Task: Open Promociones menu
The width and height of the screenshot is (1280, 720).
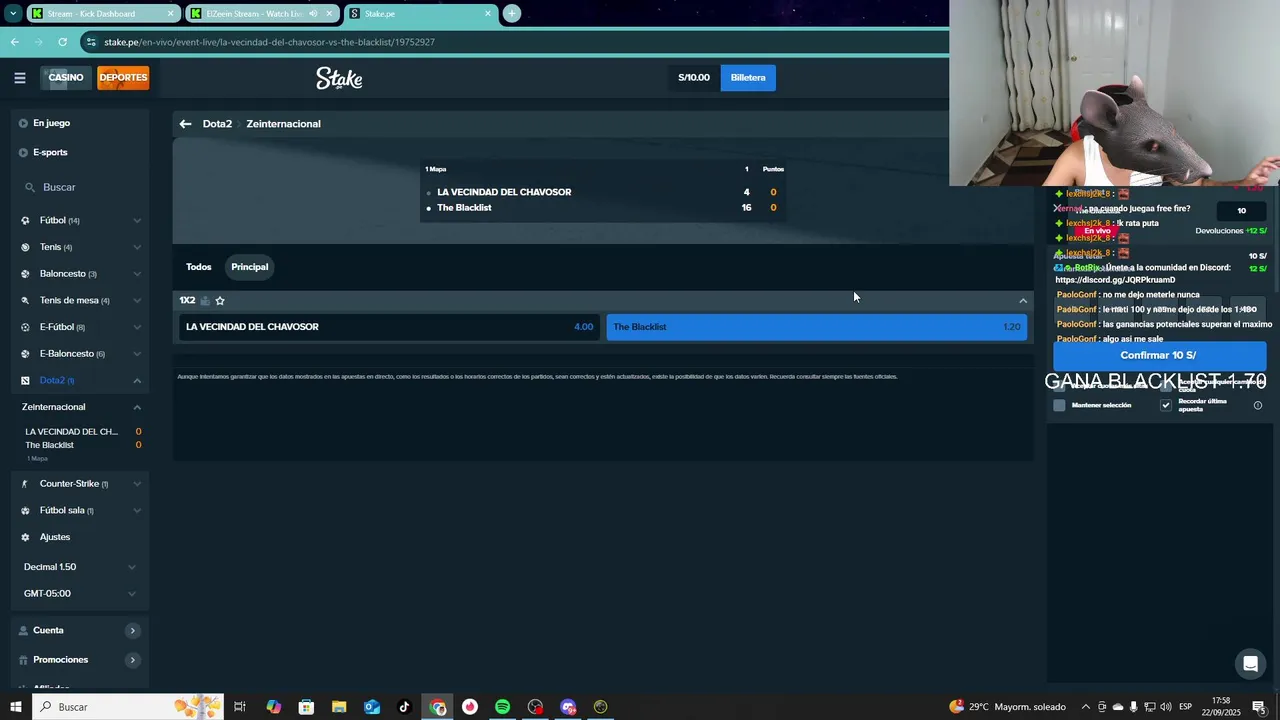Action: coord(80,660)
